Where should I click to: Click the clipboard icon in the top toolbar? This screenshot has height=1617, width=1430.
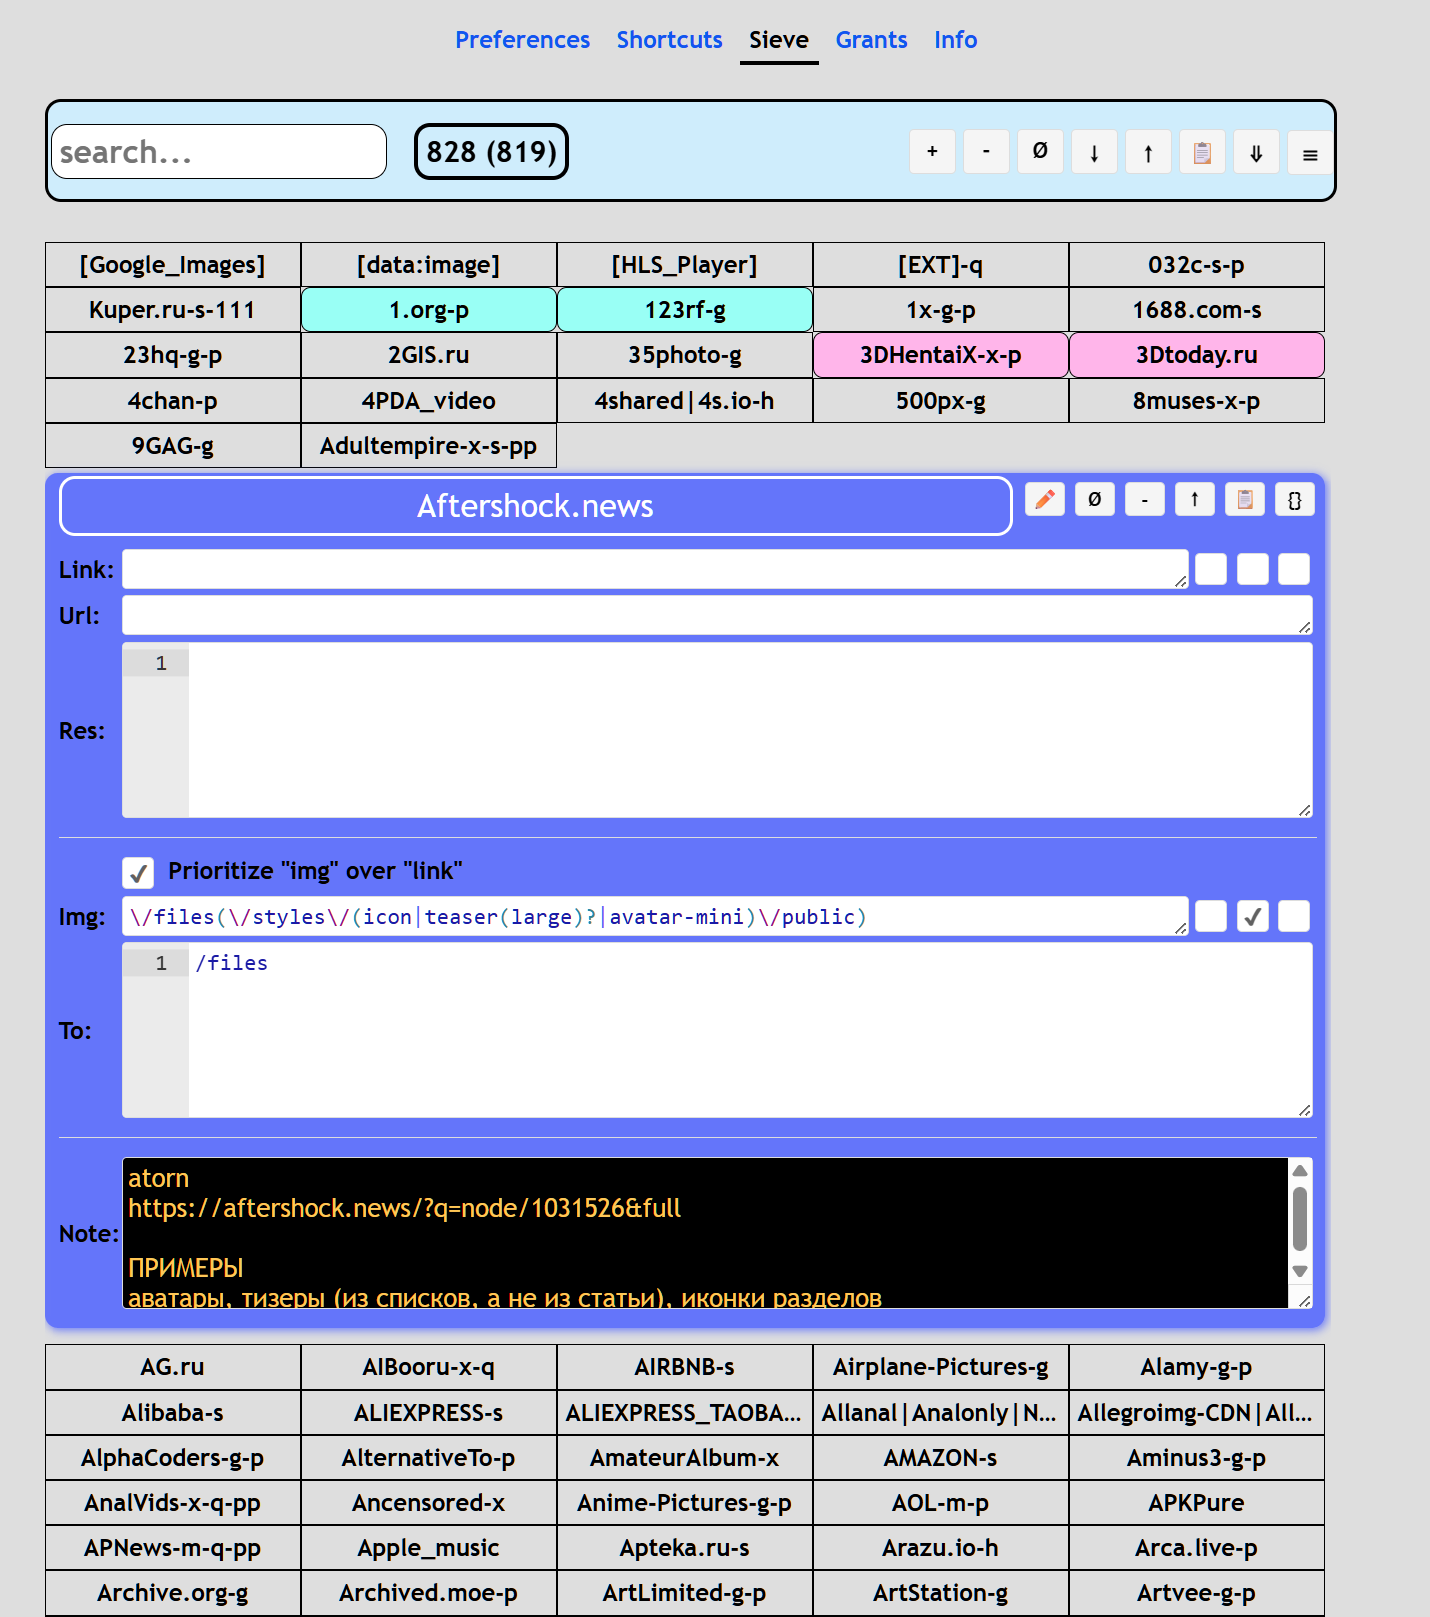1202,152
